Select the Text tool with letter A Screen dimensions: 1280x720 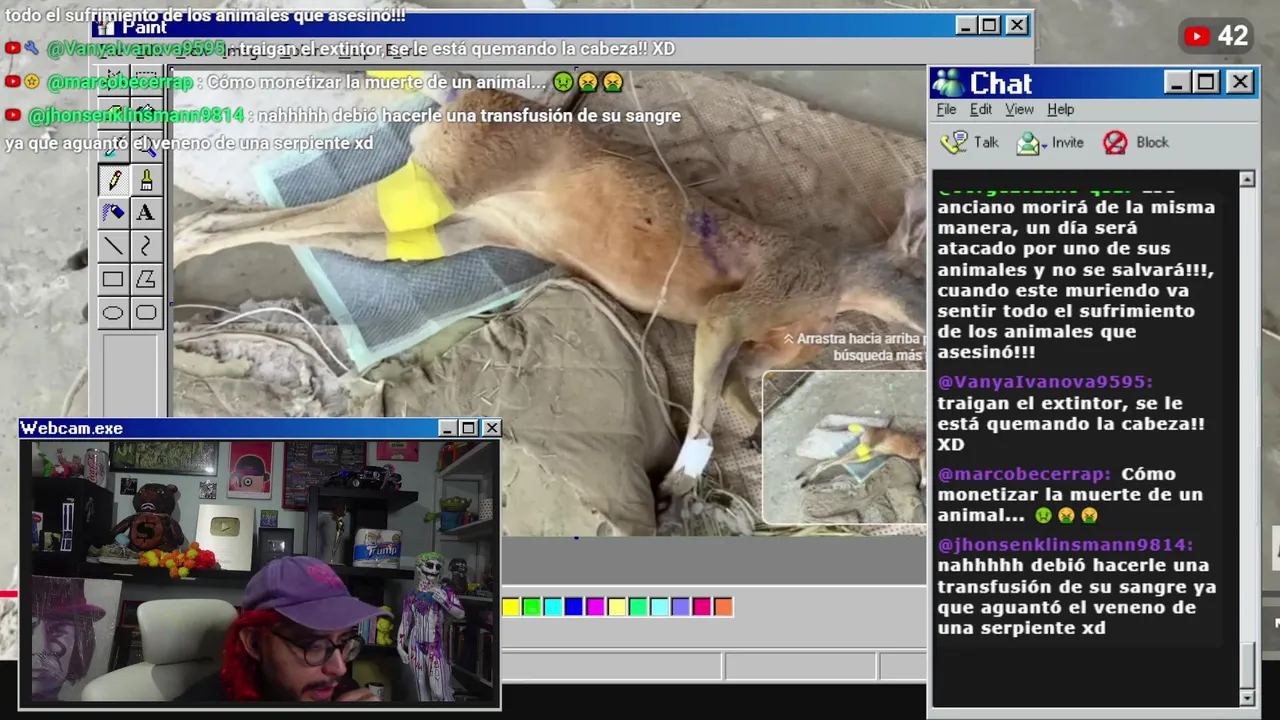(x=146, y=212)
